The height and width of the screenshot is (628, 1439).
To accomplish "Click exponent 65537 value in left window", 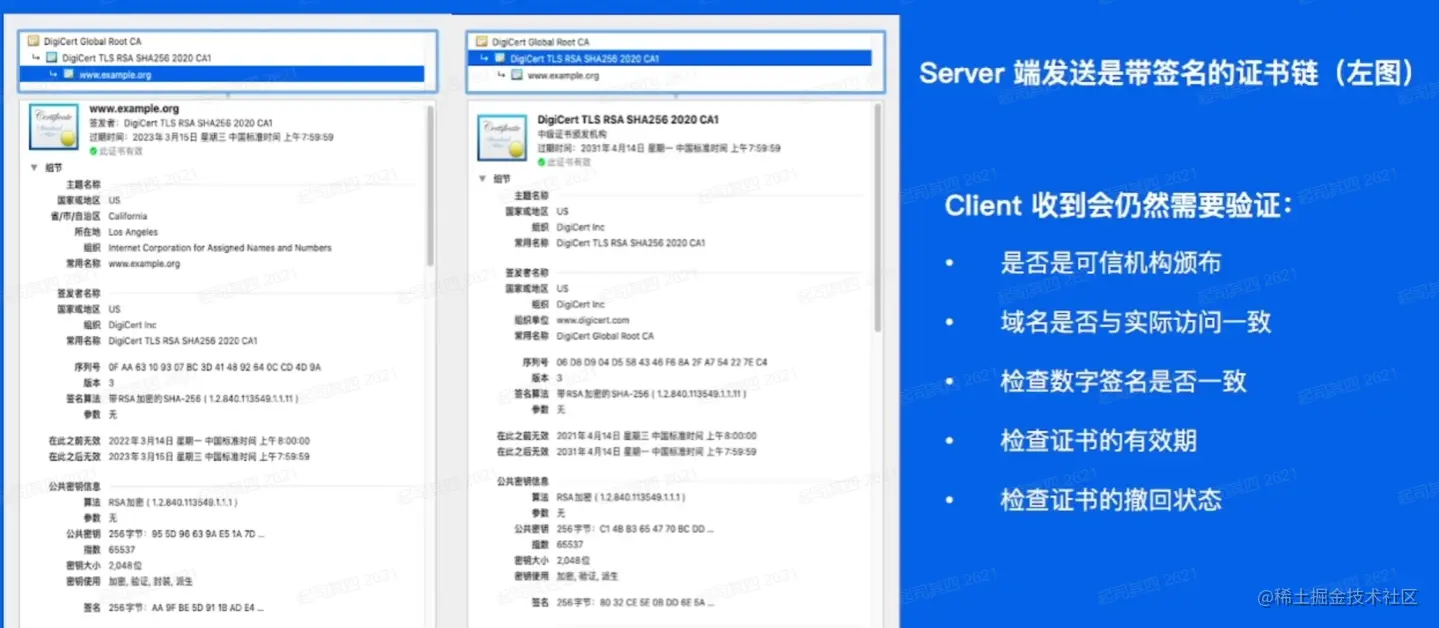I will tap(122, 549).
